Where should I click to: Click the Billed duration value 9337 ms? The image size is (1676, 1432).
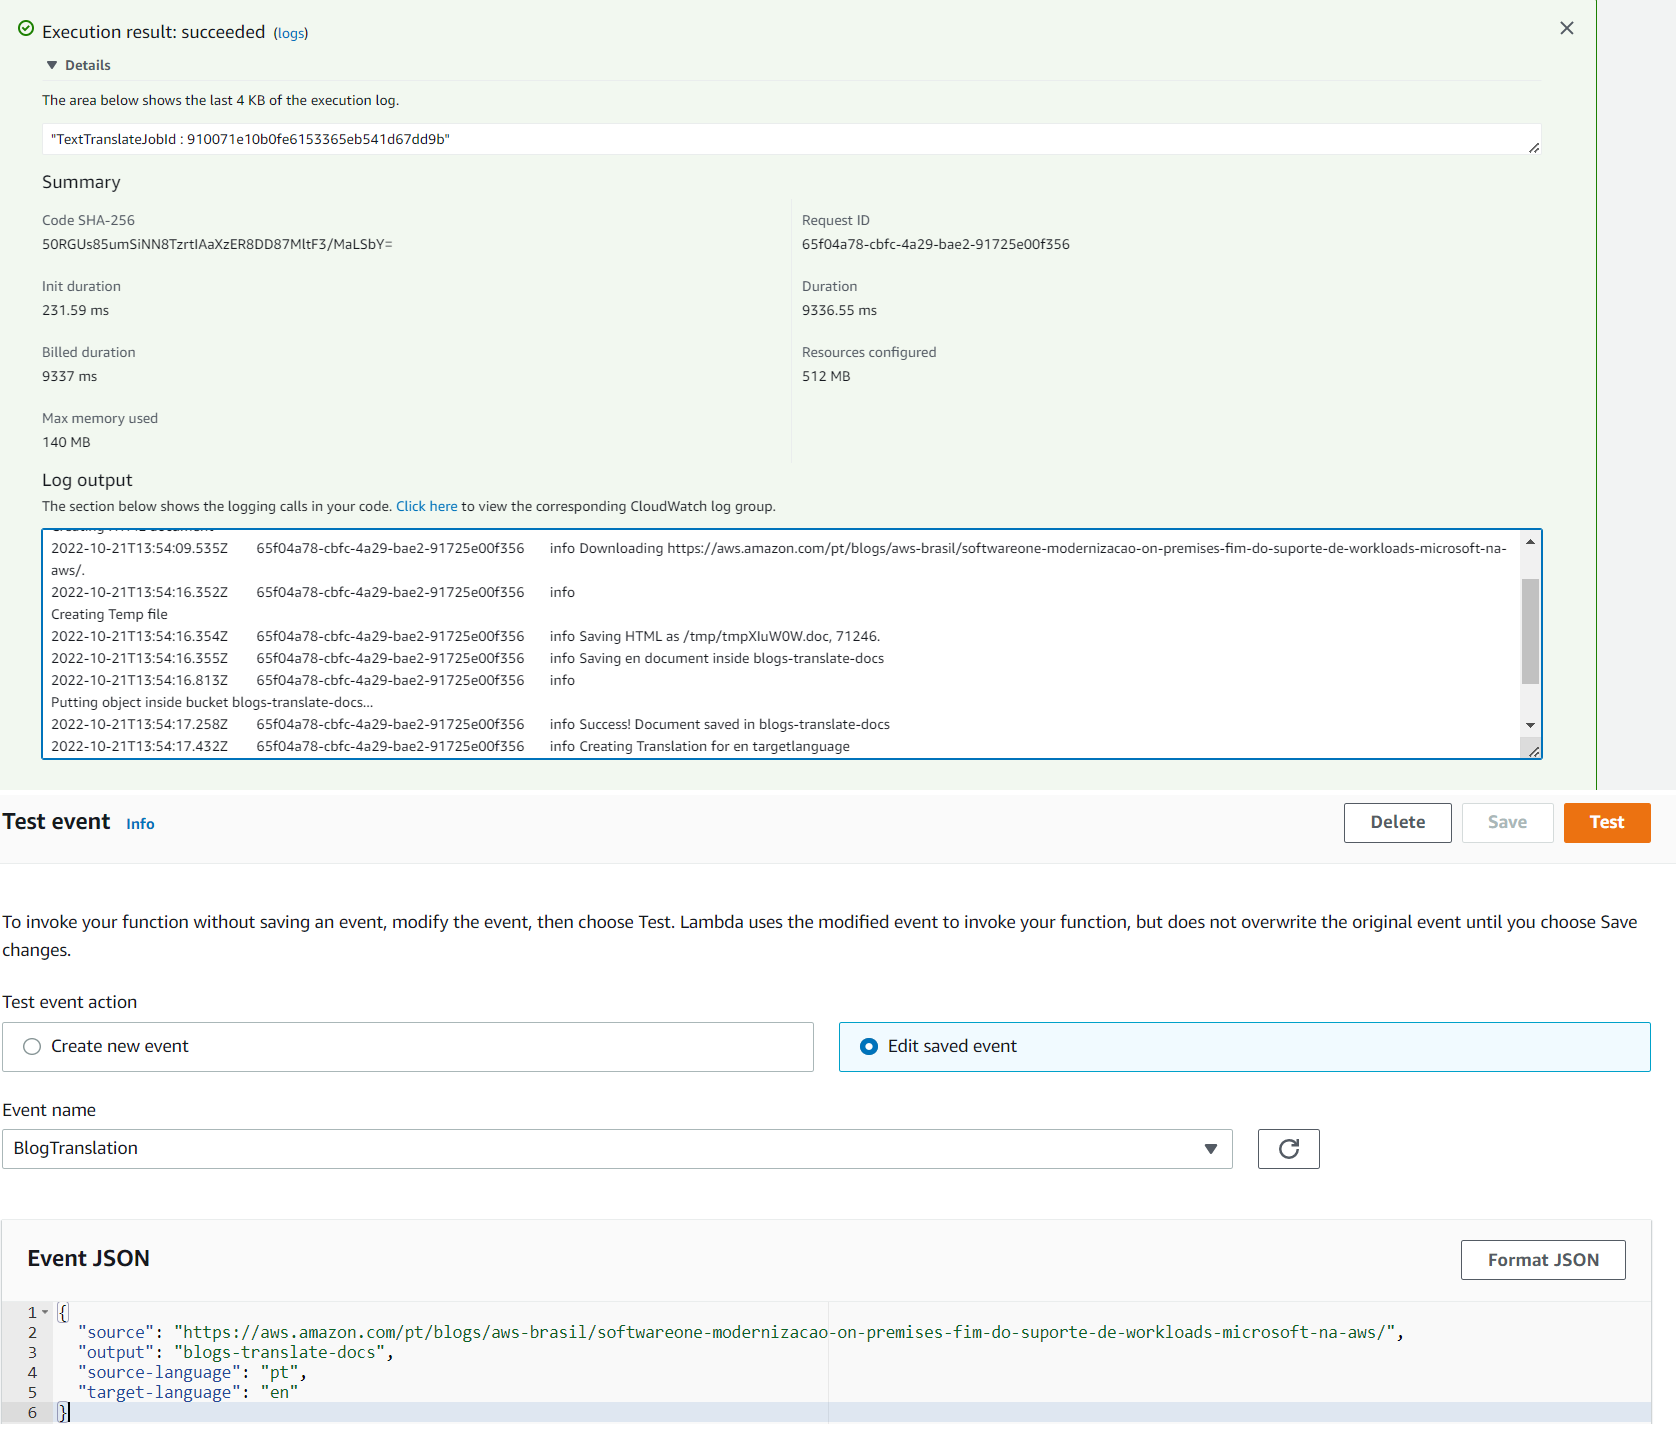pos(69,376)
